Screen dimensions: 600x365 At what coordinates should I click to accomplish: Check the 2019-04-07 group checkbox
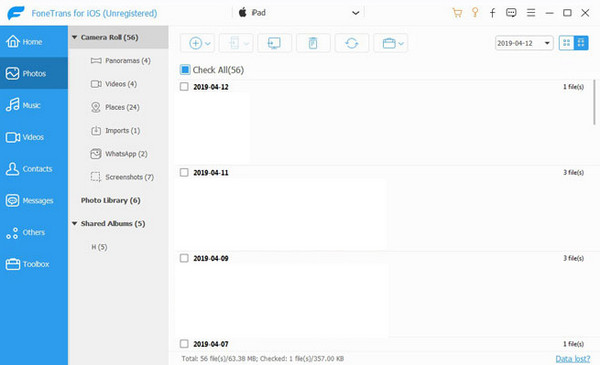(184, 344)
